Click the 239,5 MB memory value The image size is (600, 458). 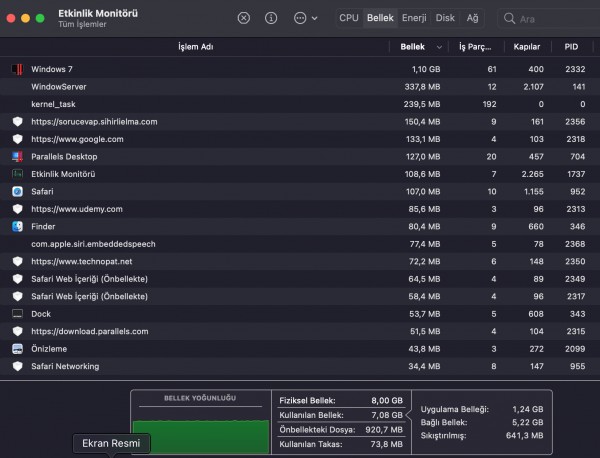422,104
